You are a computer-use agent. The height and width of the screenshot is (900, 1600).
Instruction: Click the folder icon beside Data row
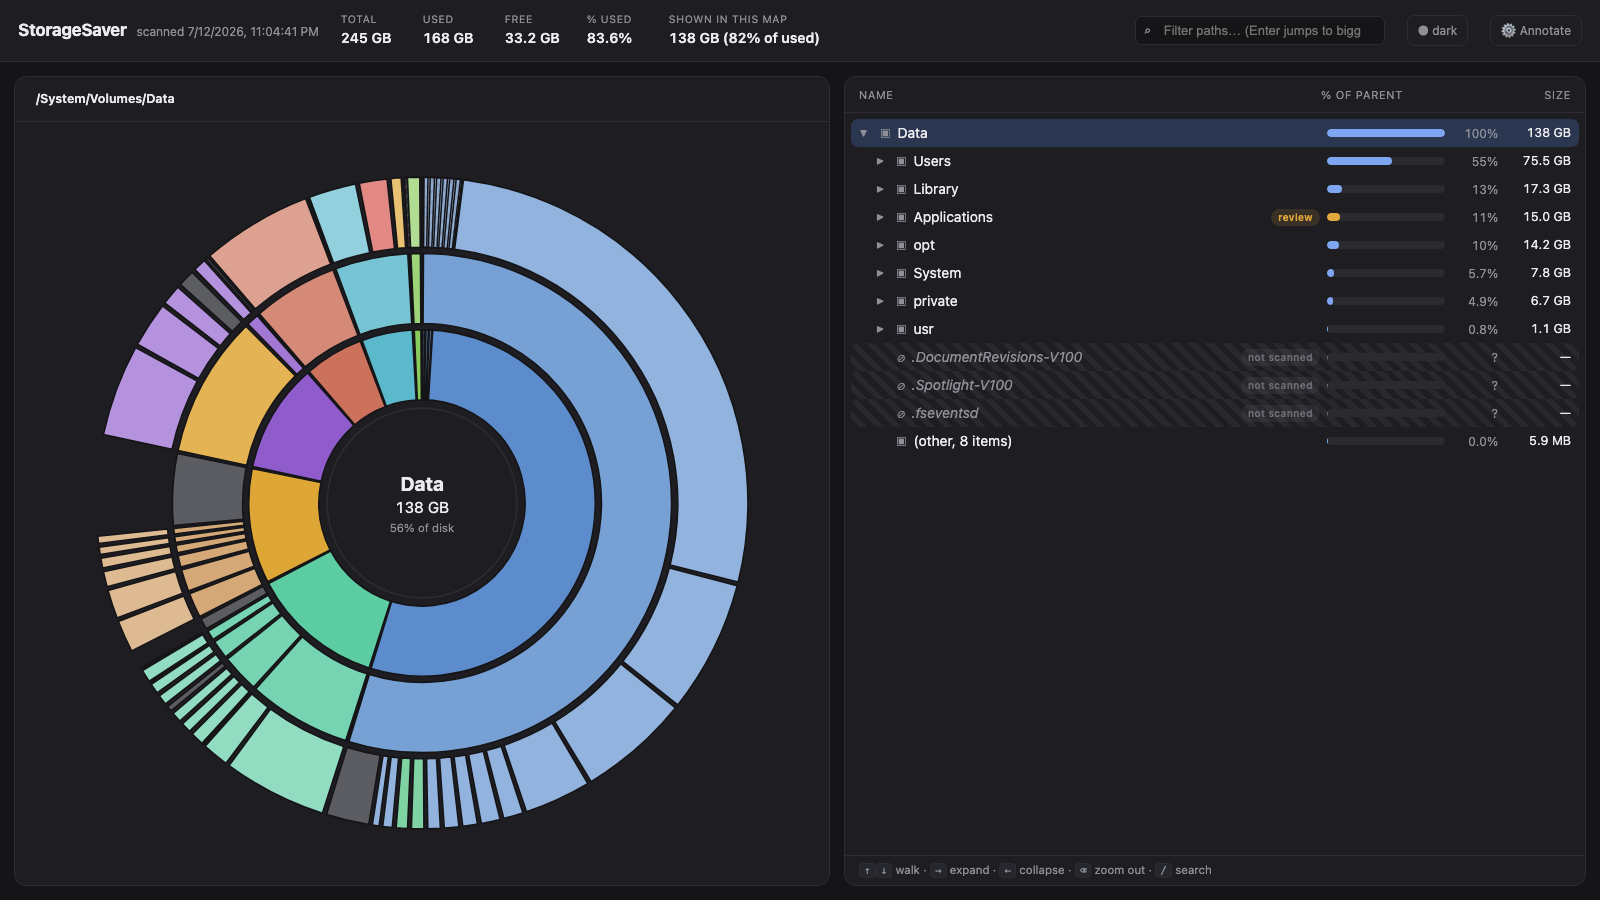click(885, 133)
